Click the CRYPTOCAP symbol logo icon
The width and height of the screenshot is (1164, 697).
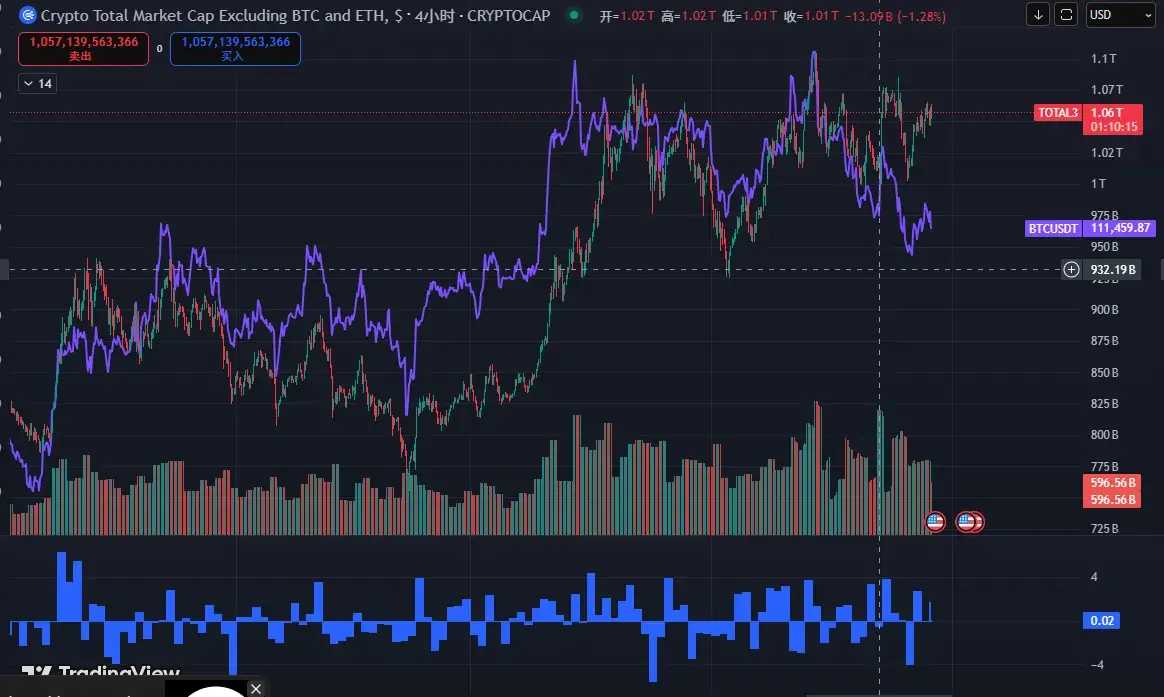[x=28, y=16]
